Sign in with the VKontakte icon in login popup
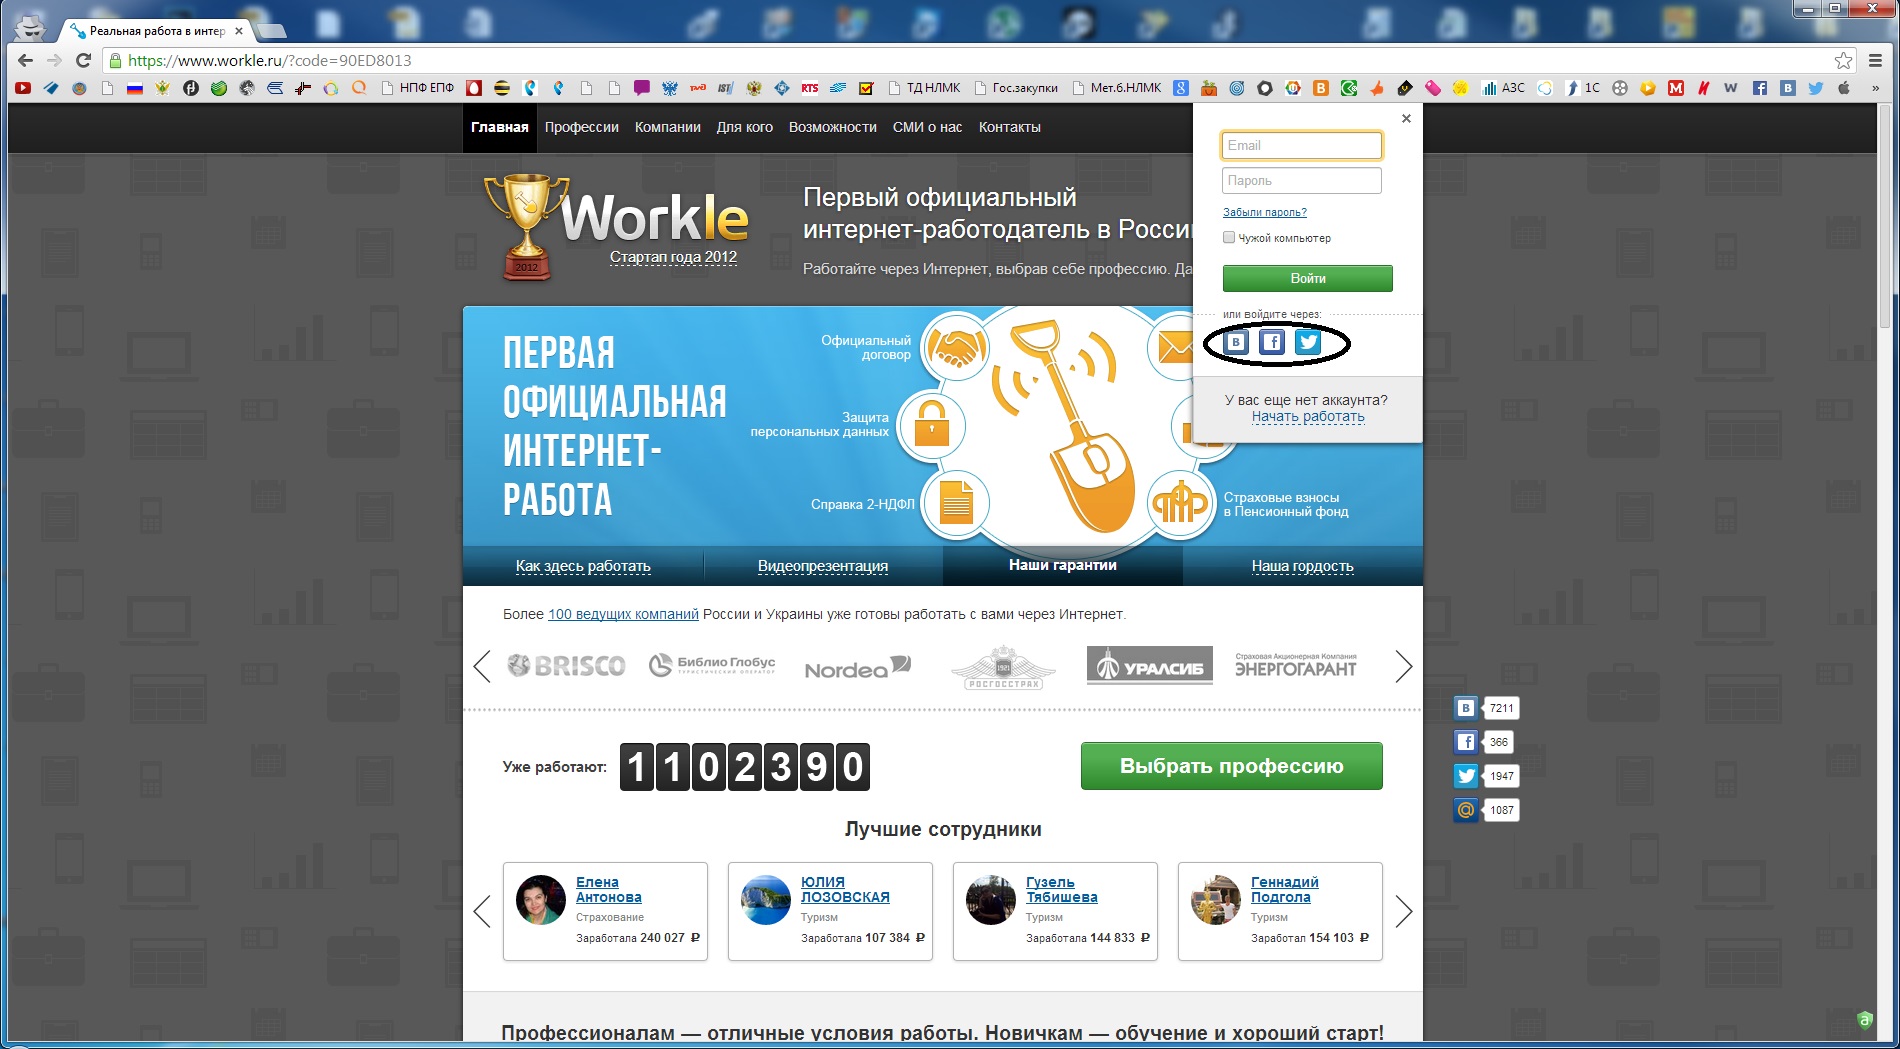 tap(1236, 342)
